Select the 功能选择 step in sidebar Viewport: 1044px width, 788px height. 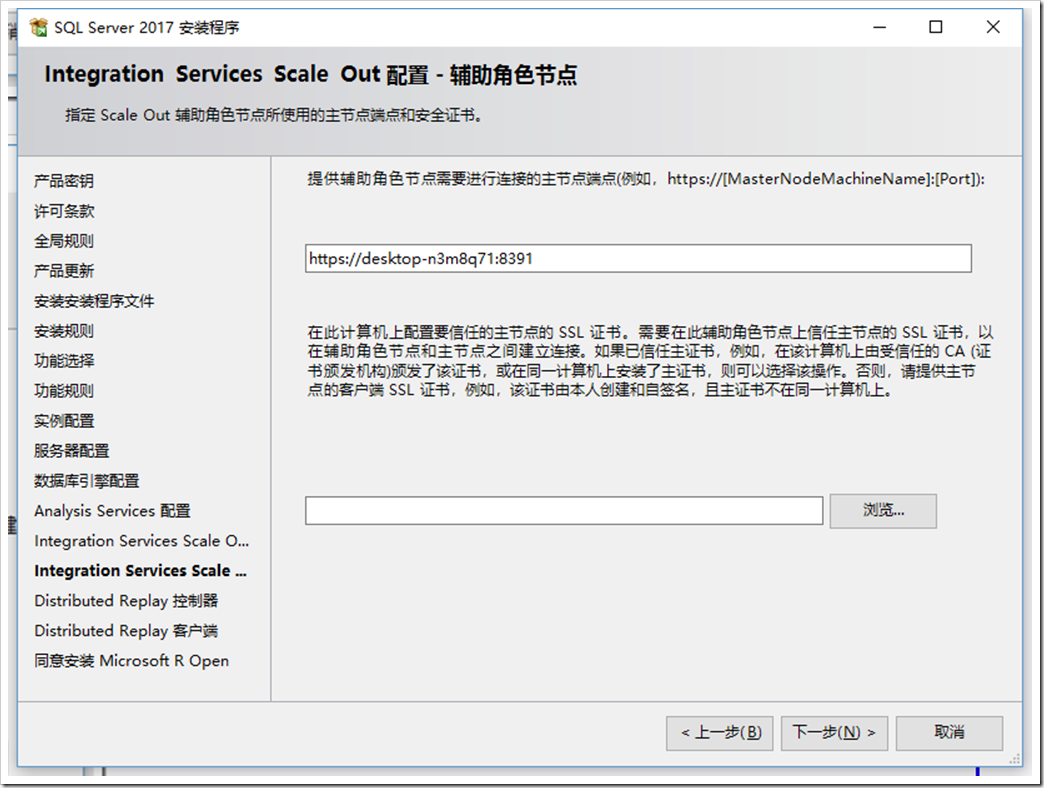click(64, 361)
